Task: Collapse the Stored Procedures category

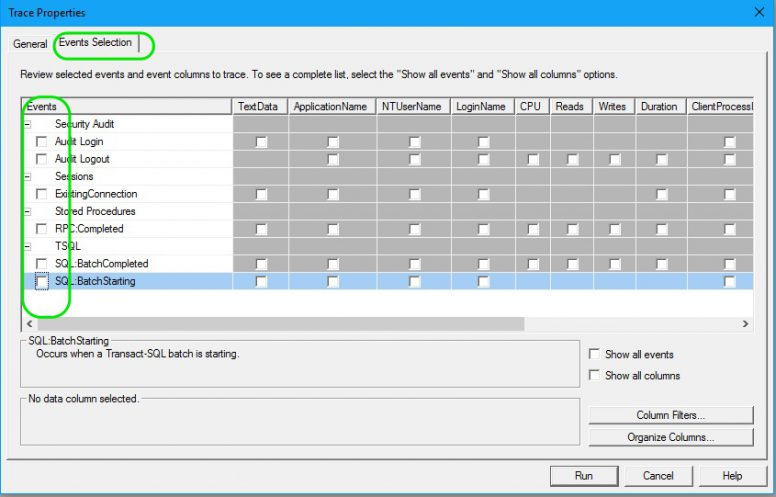Action: click(28, 211)
